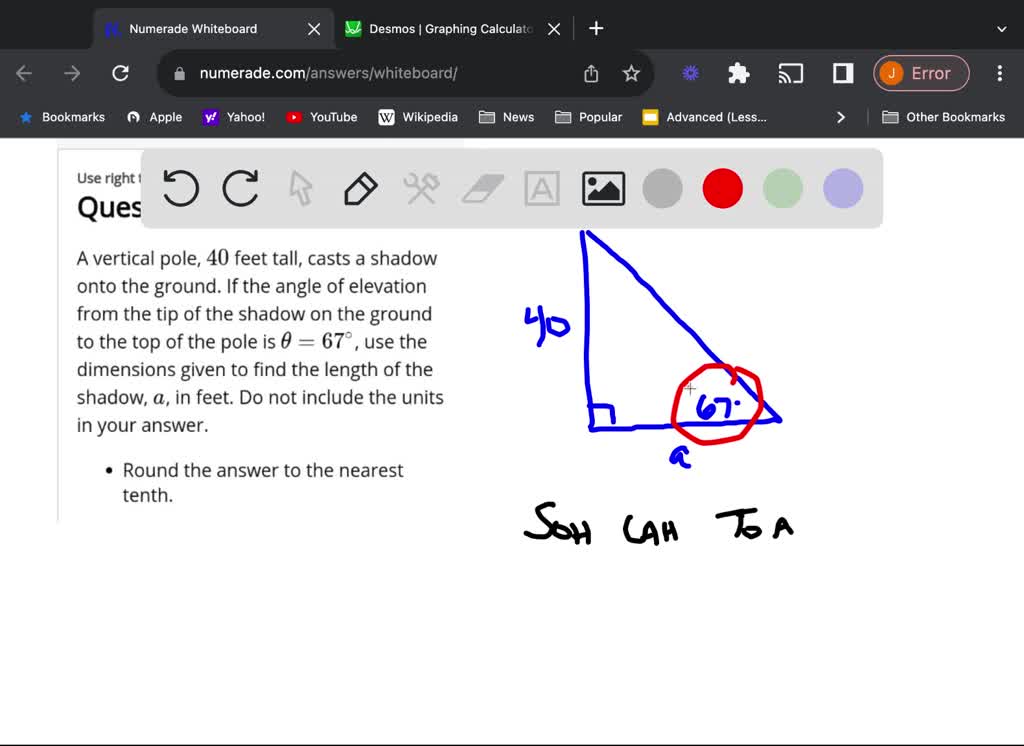Viewport: 1024px width, 746px height.
Task: Select the shapes utility tool beside the pen
Action: coord(421,188)
